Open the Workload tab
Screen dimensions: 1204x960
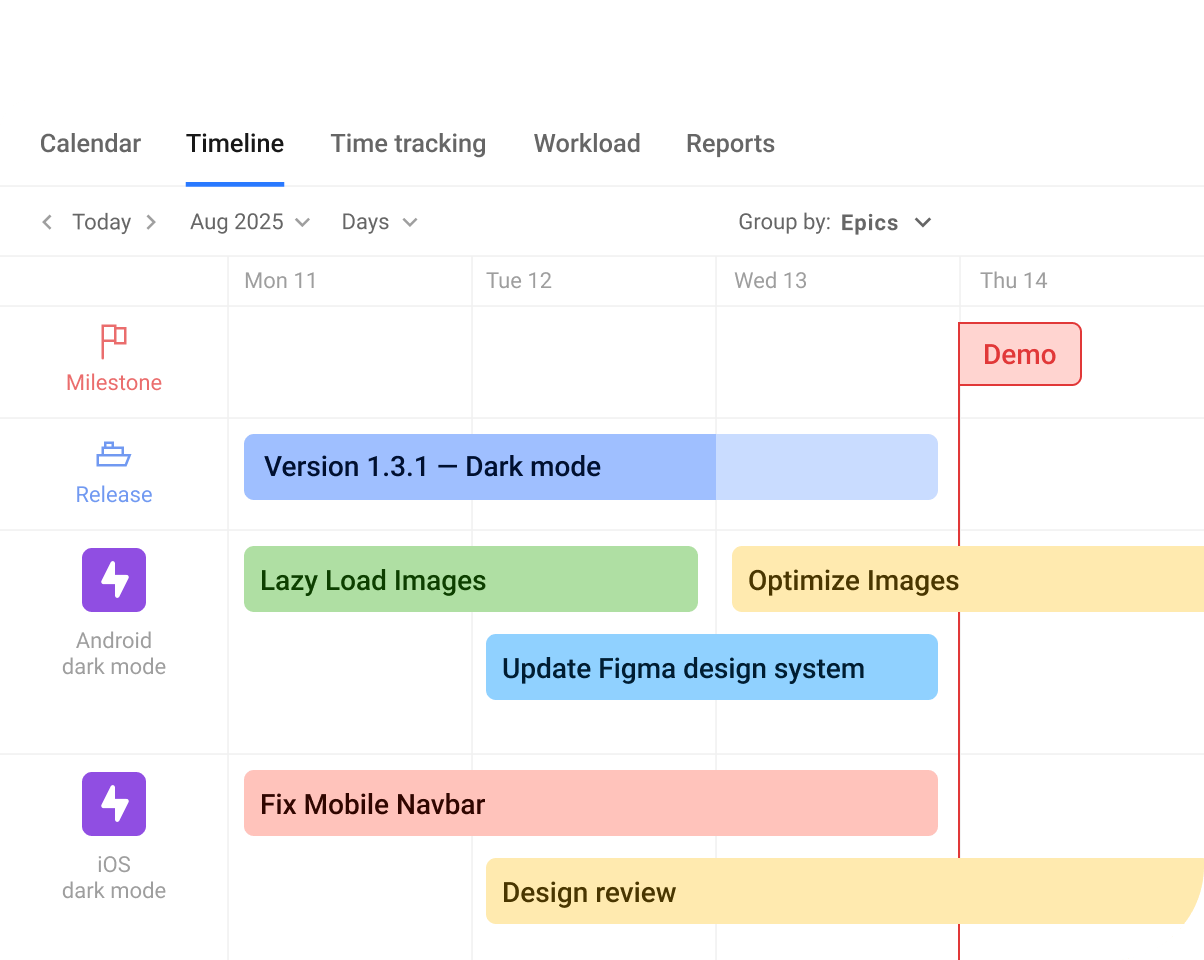tap(586, 143)
